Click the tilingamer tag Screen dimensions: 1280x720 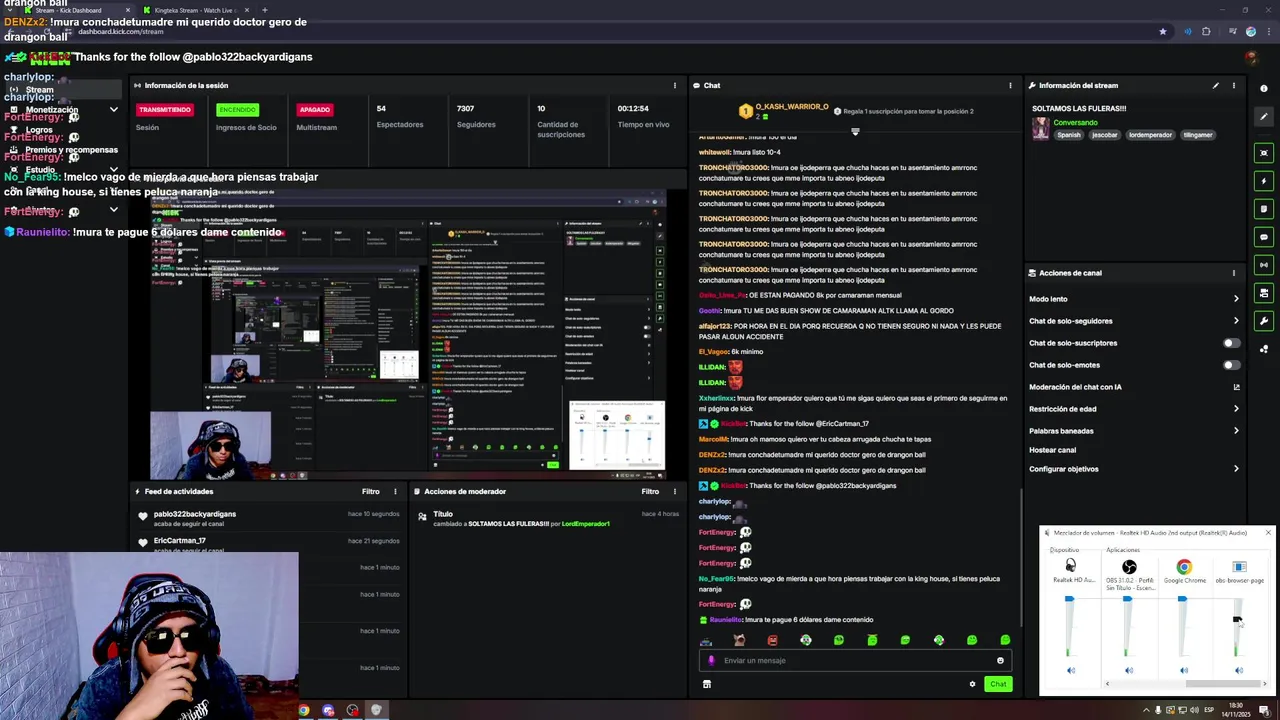(1198, 135)
